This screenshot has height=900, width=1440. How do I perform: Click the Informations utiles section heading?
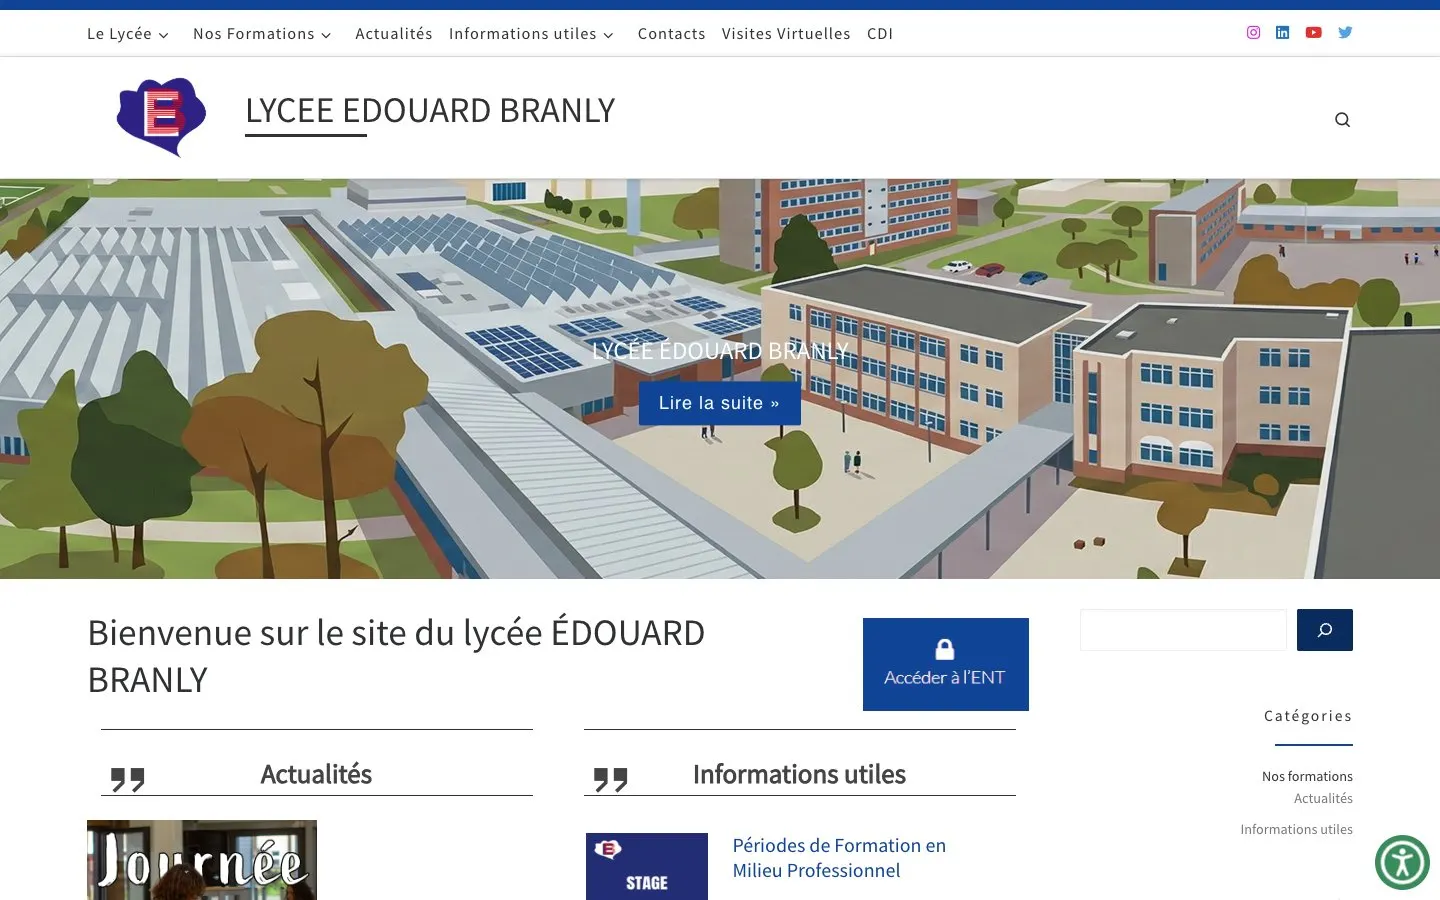[799, 774]
